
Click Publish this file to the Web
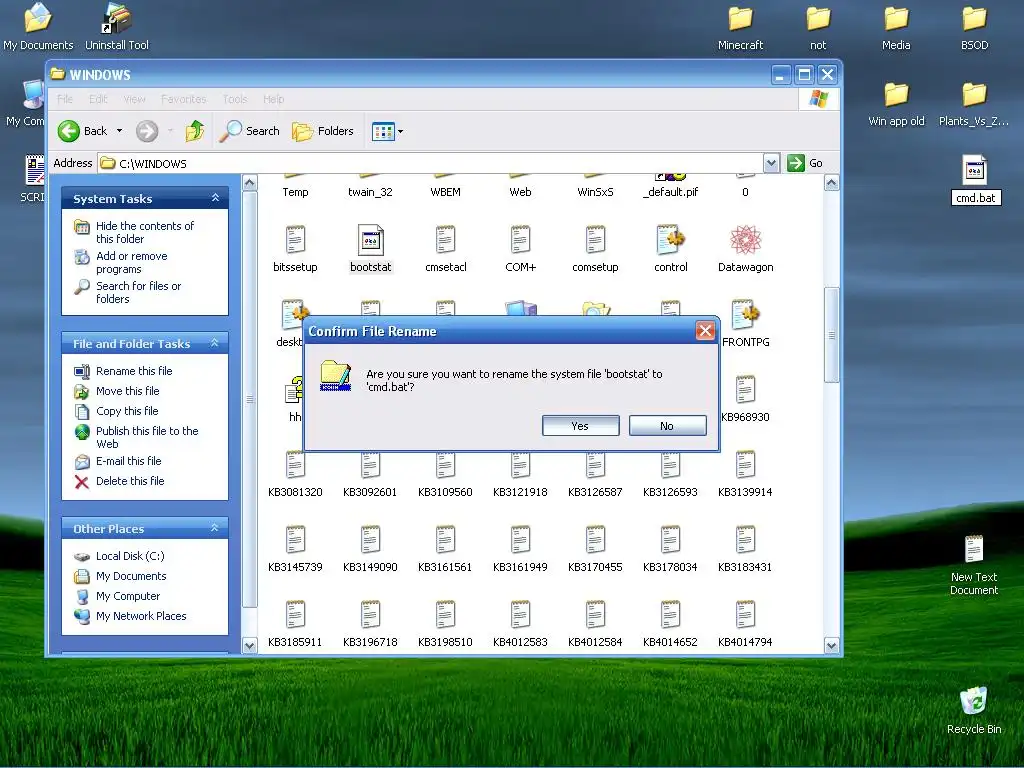tap(147, 438)
